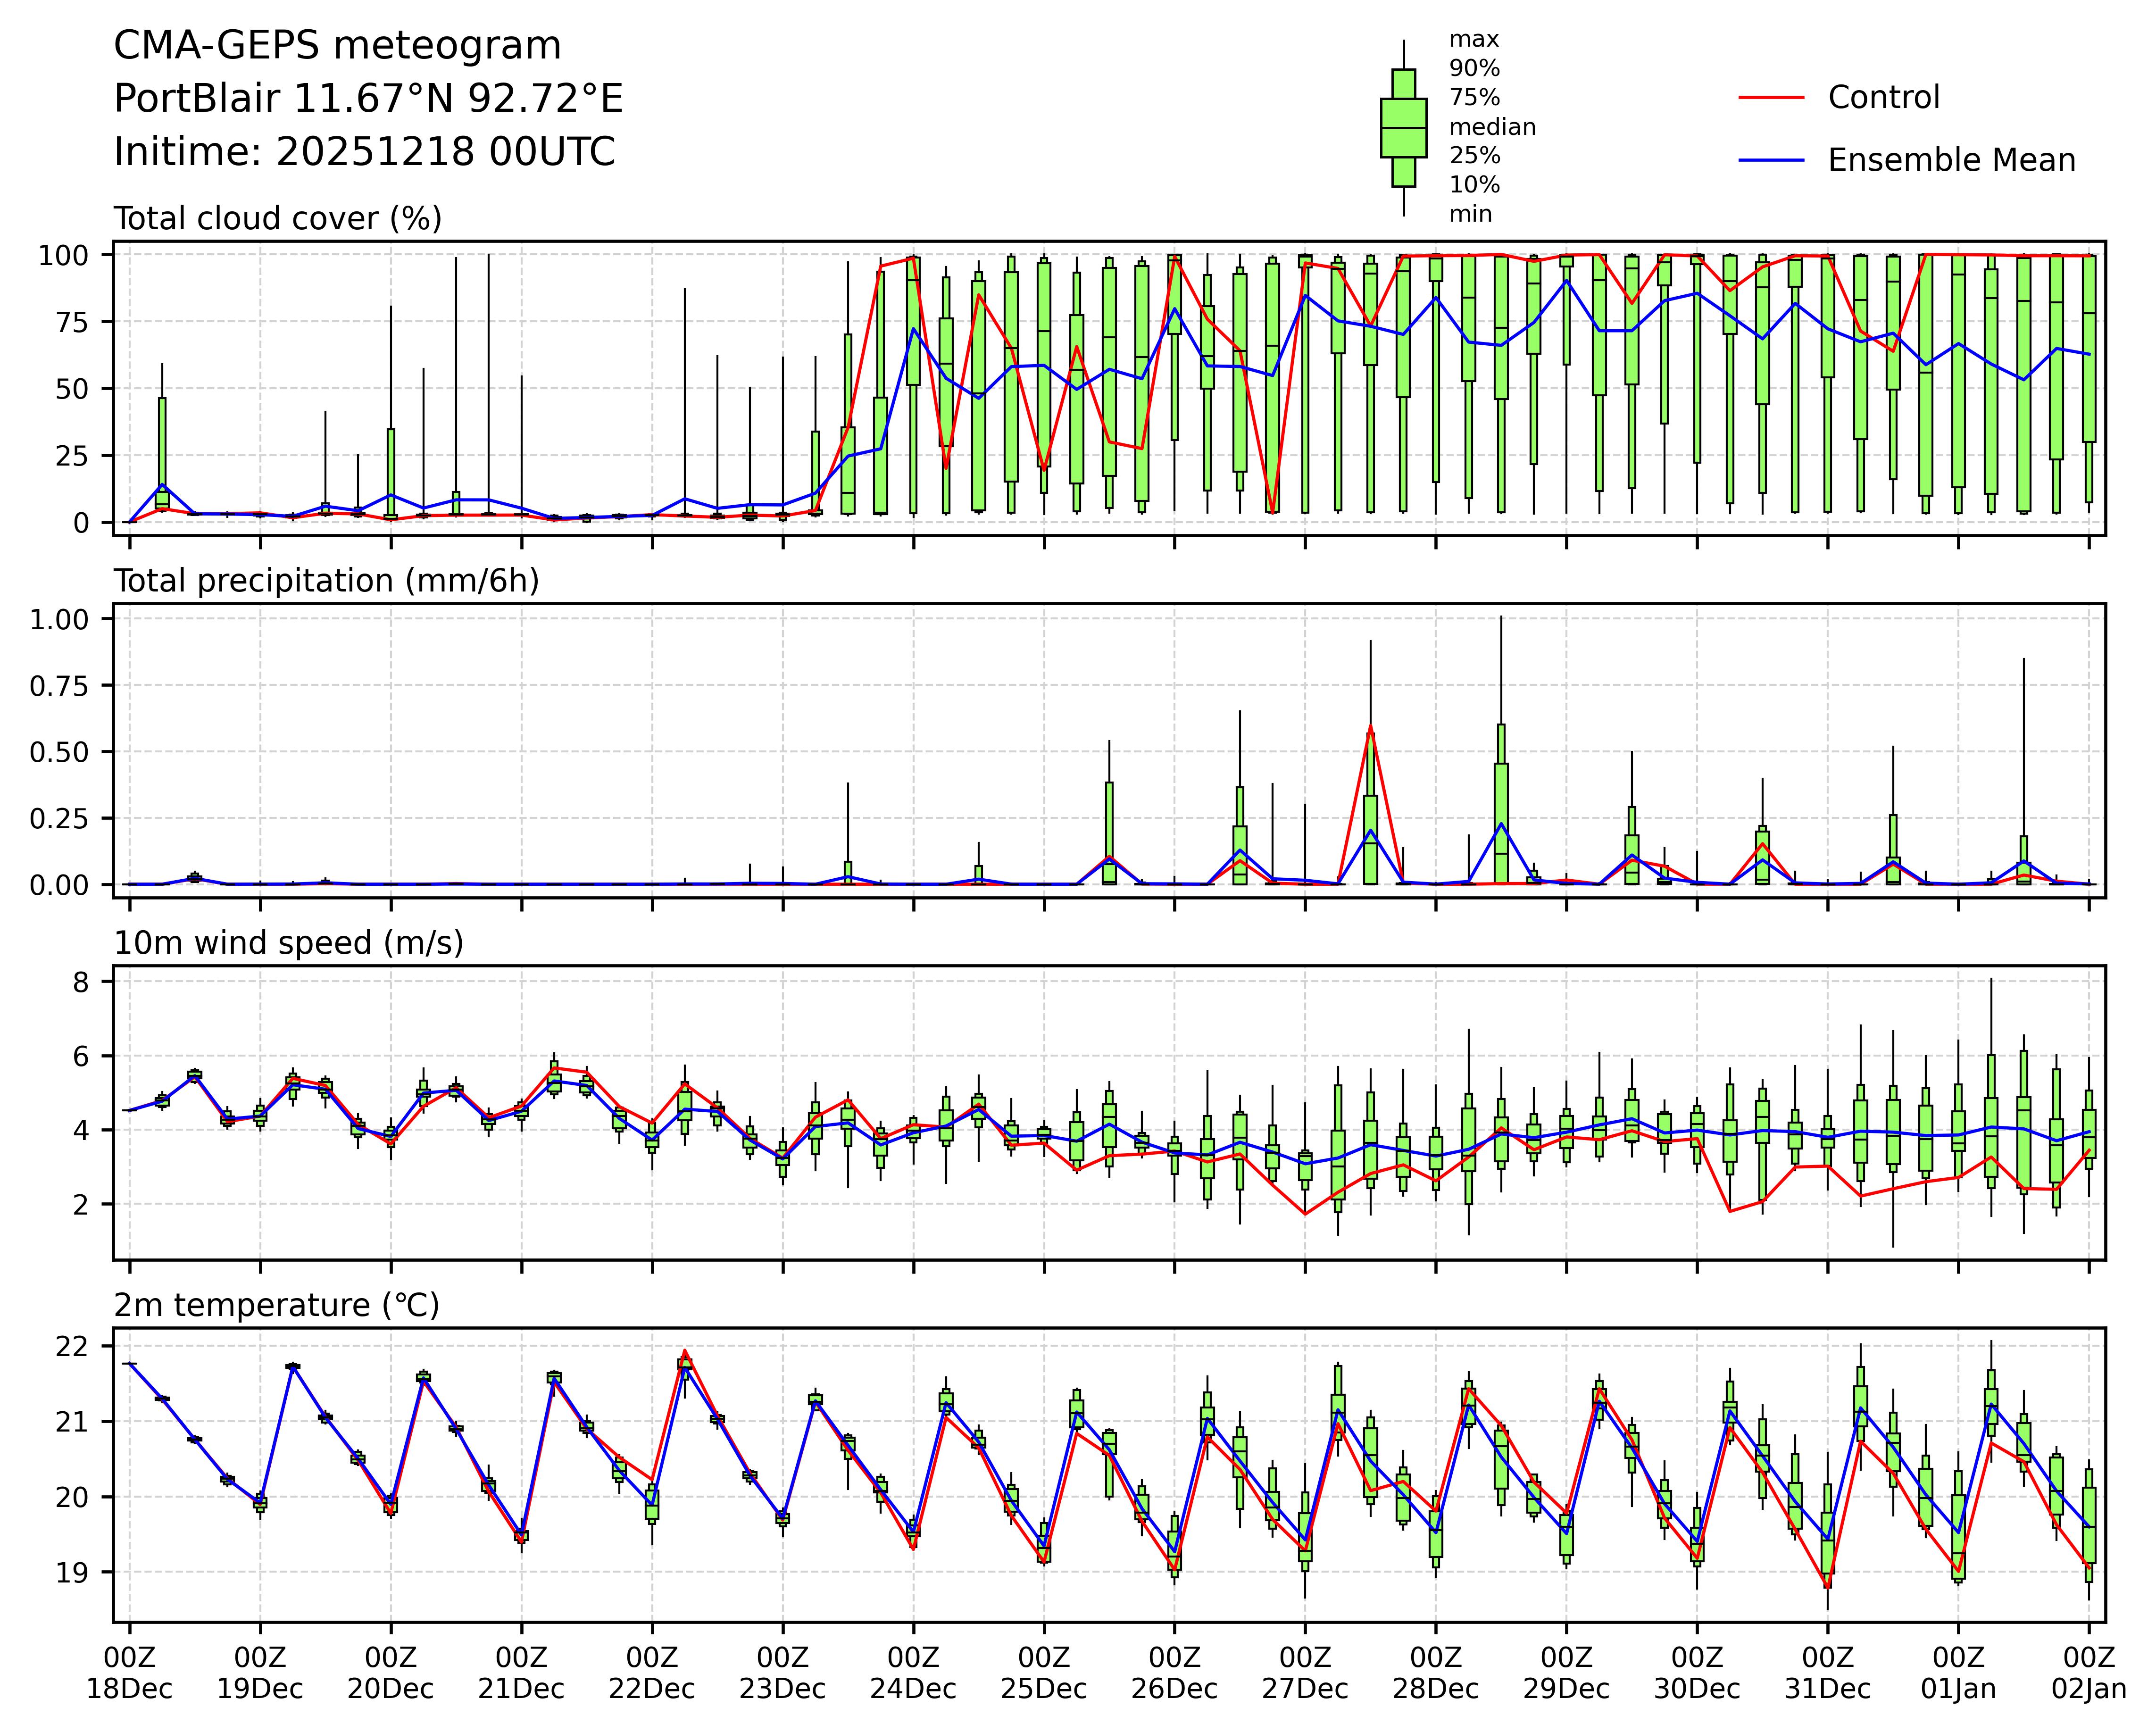Click the '90%' label in boxplot legend
This screenshot has height=1732, width=2156.
click(1474, 69)
